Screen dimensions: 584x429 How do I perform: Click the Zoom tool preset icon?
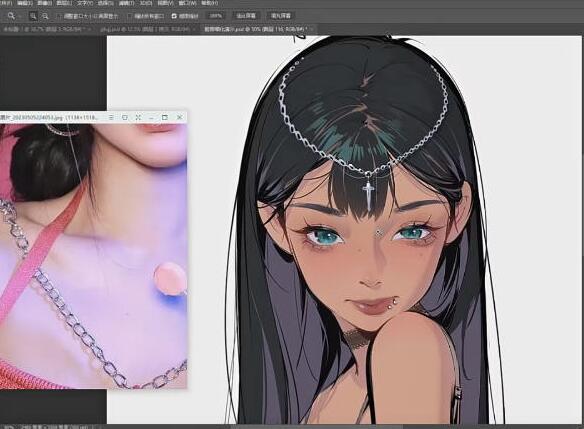pyautogui.click(x=11, y=16)
